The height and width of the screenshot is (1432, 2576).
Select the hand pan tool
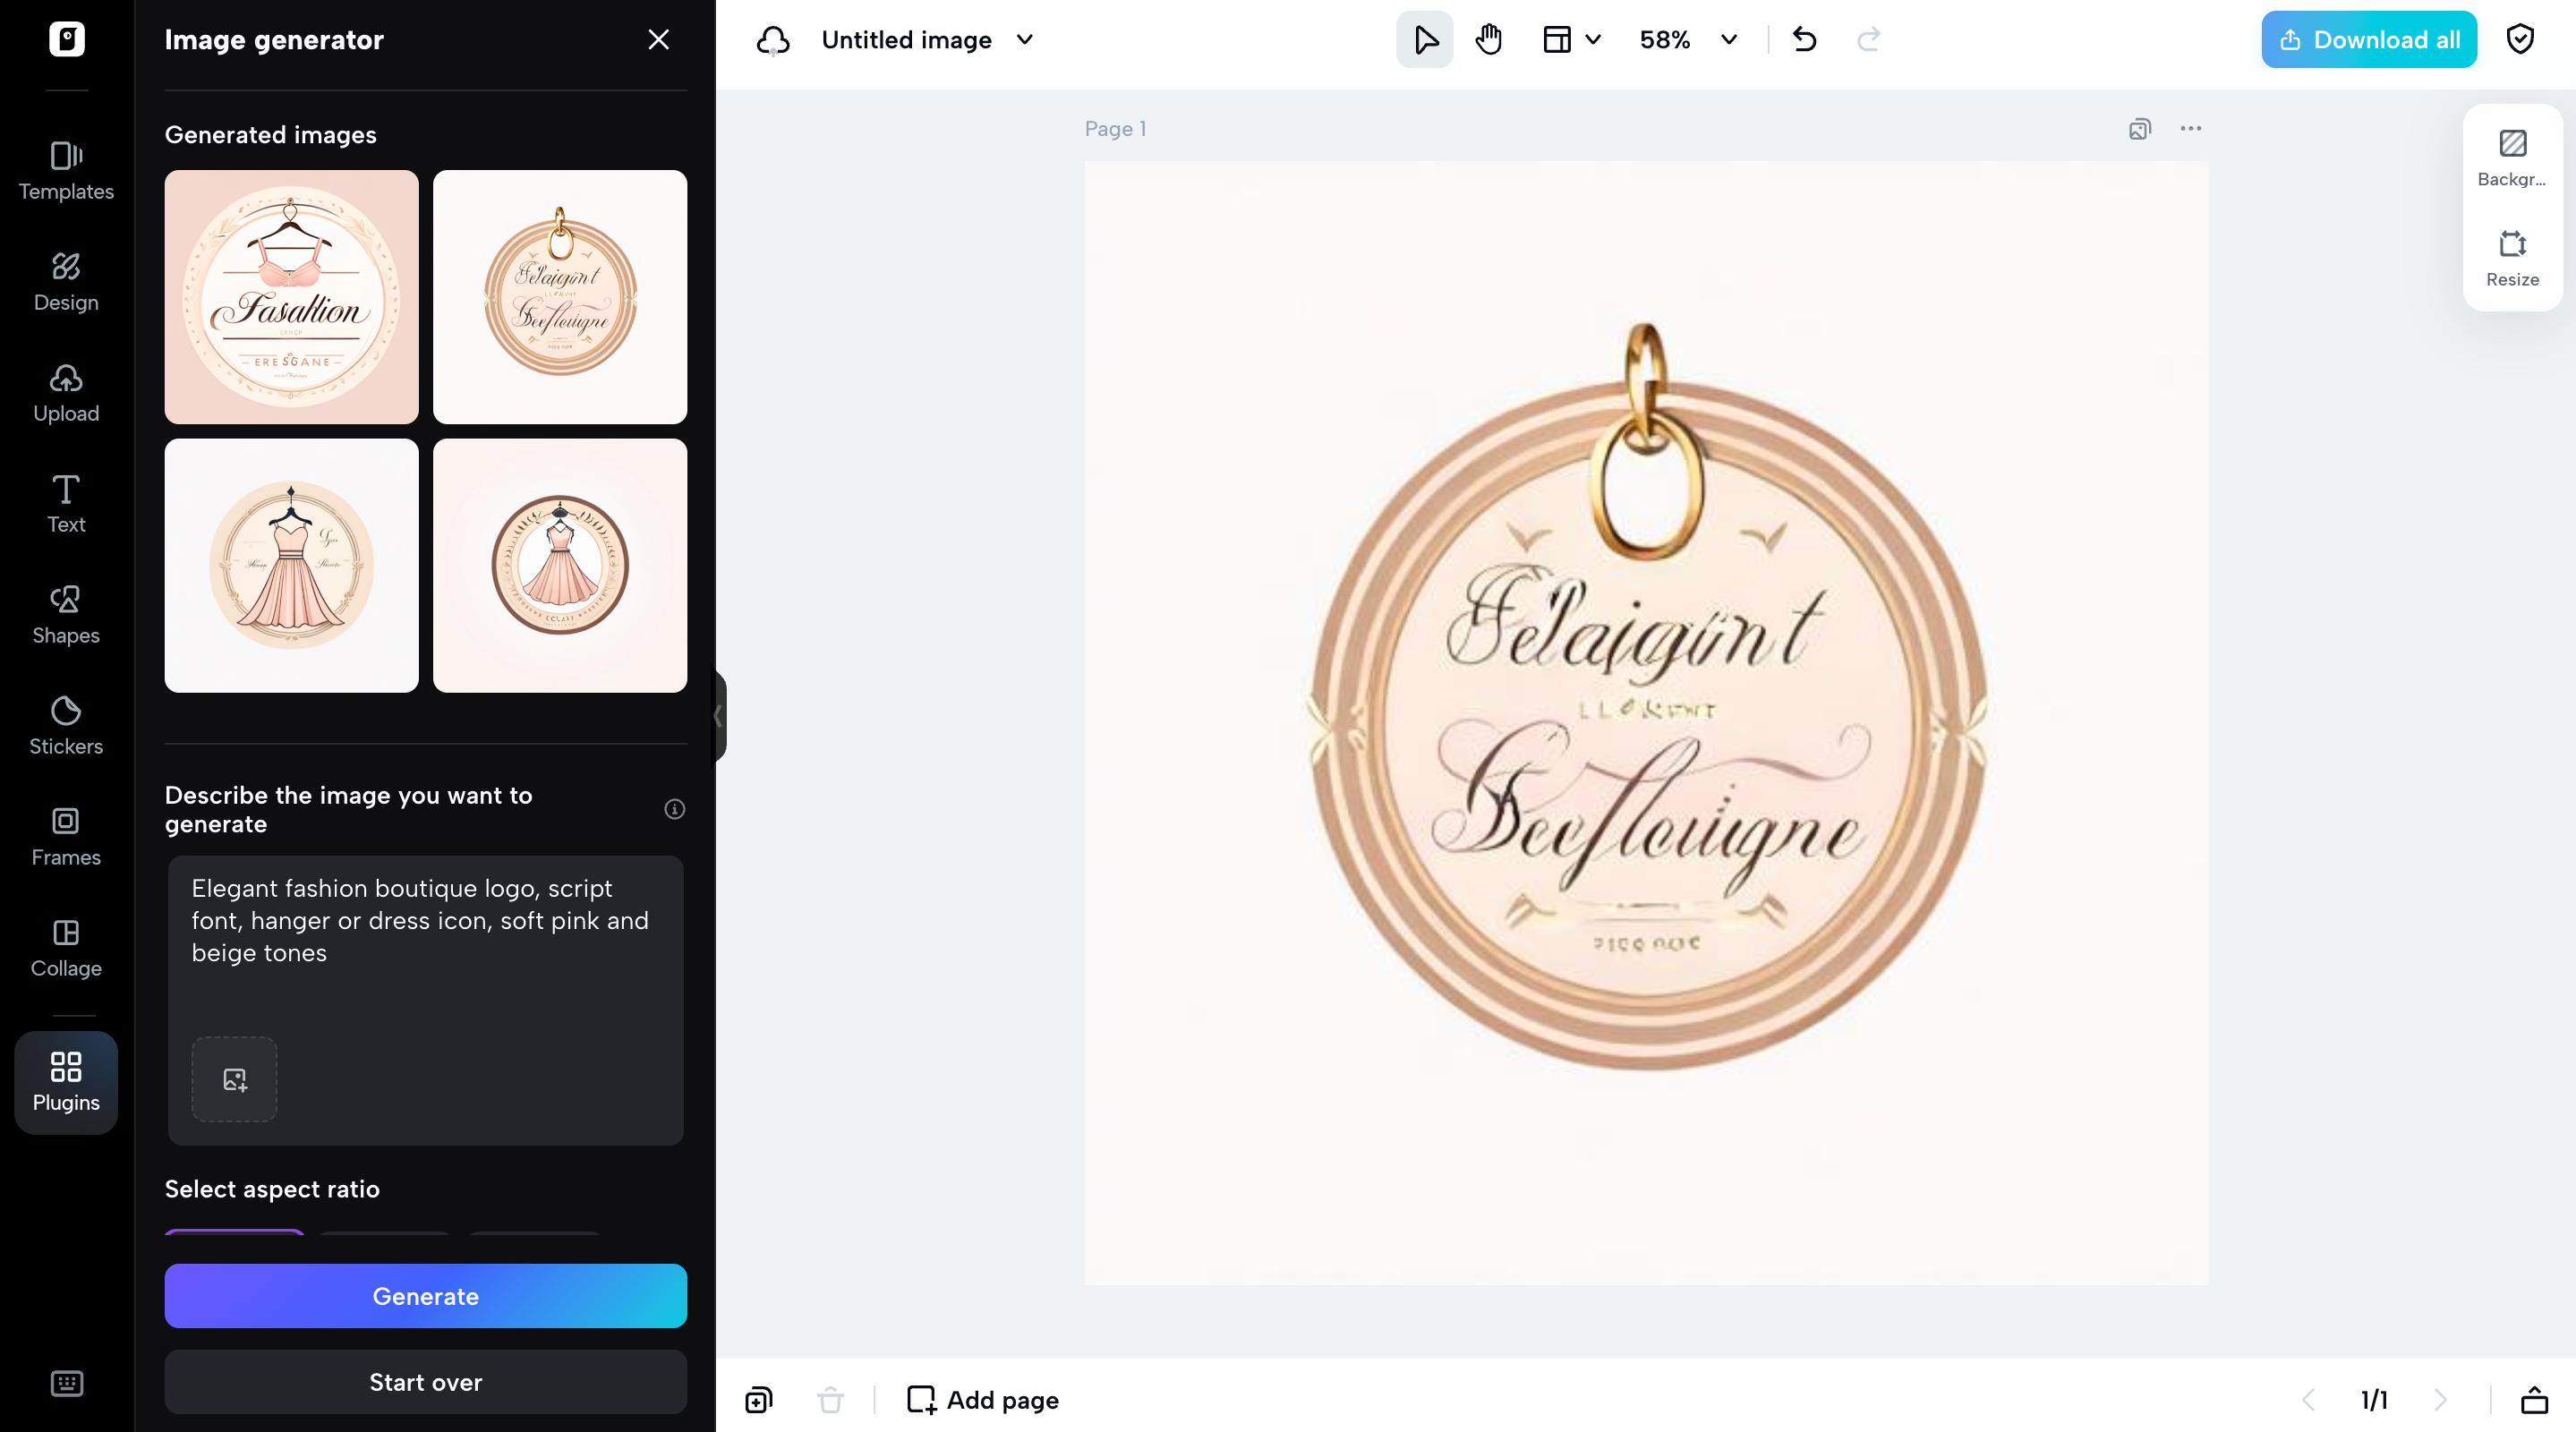1488,40
